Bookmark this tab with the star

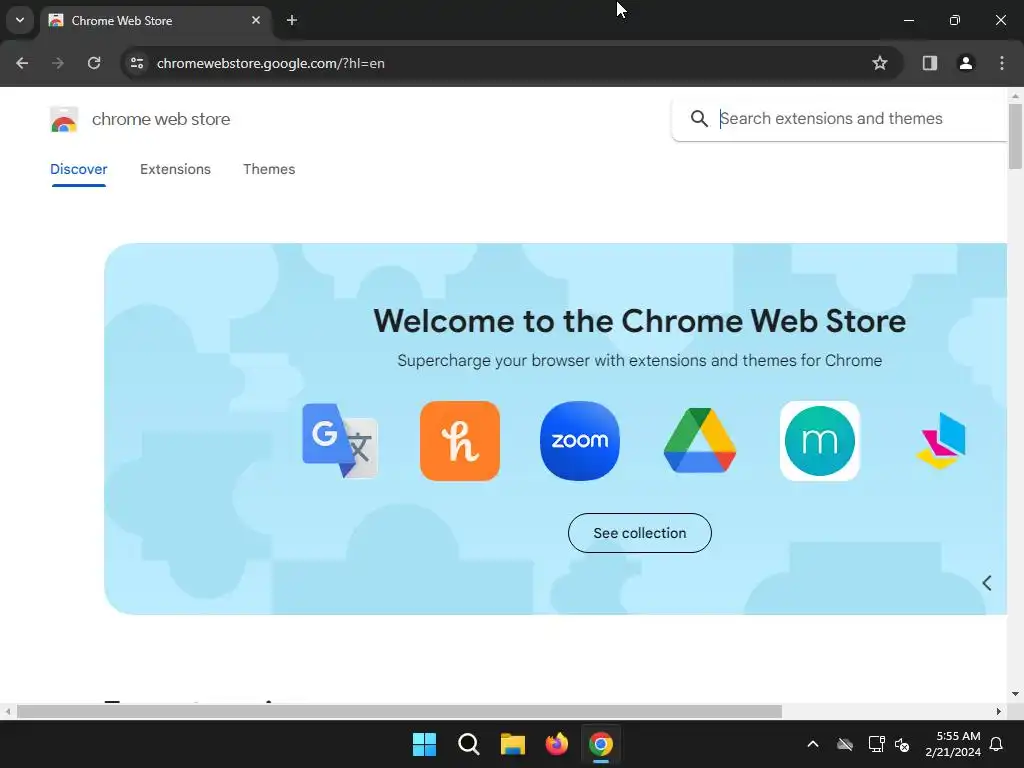[x=880, y=63]
